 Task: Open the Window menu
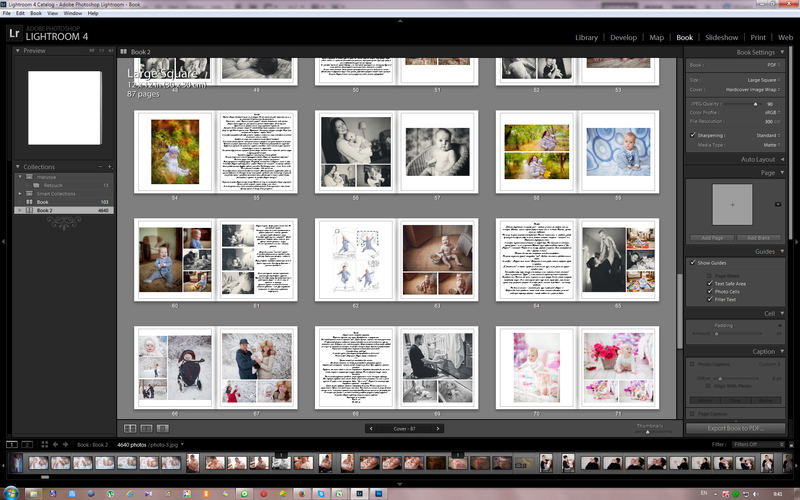(x=72, y=13)
